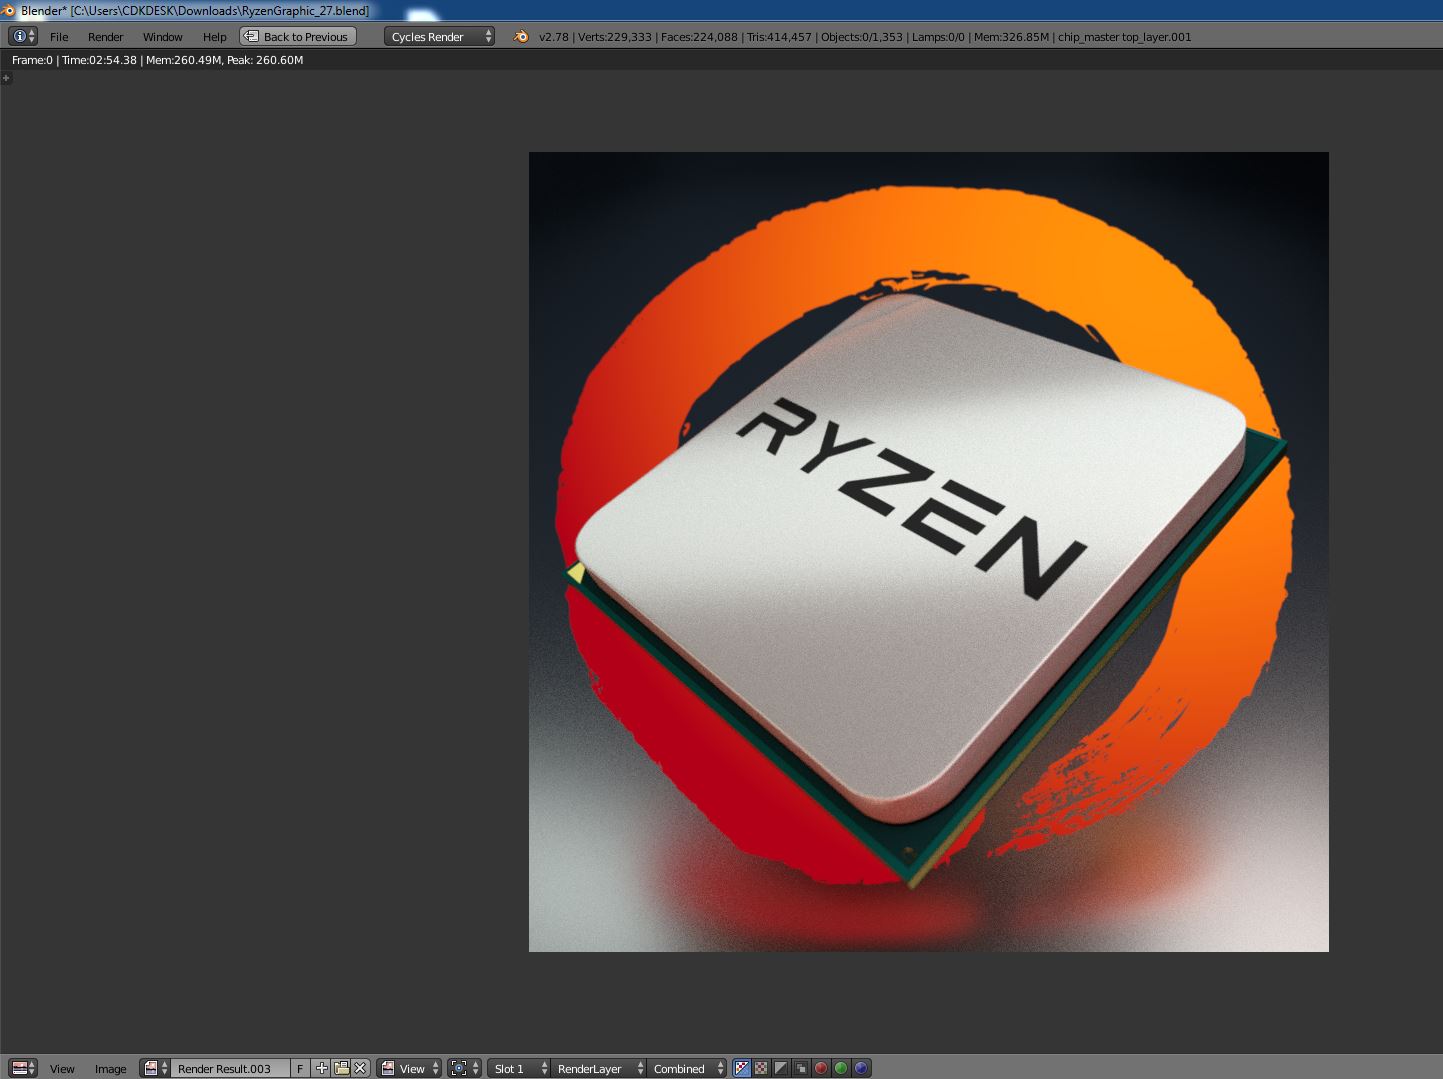This screenshot has width=1443, height=1079.
Task: Open the image editor type selector
Action: [x=23, y=1068]
